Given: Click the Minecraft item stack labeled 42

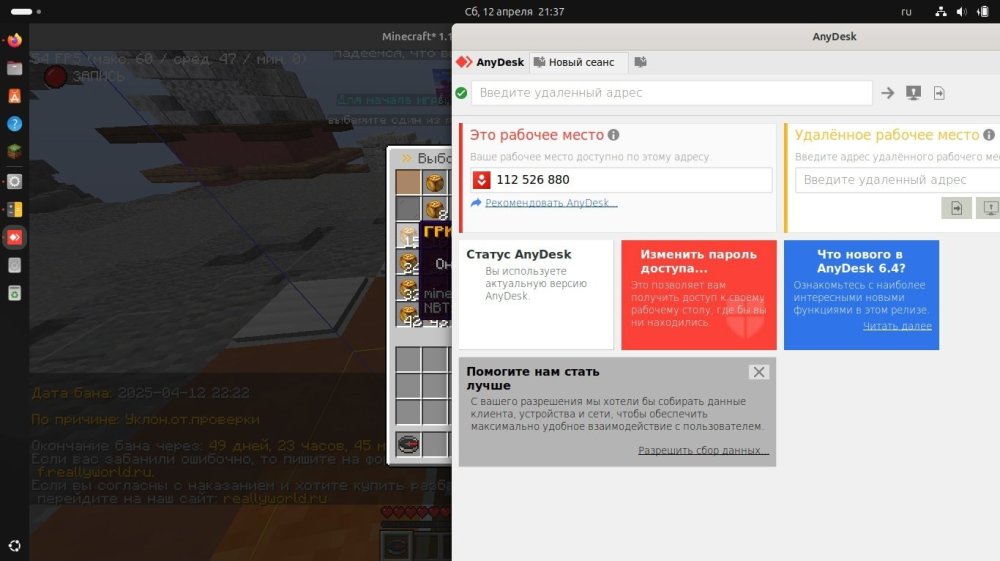Looking at the screenshot, I should click(408, 315).
